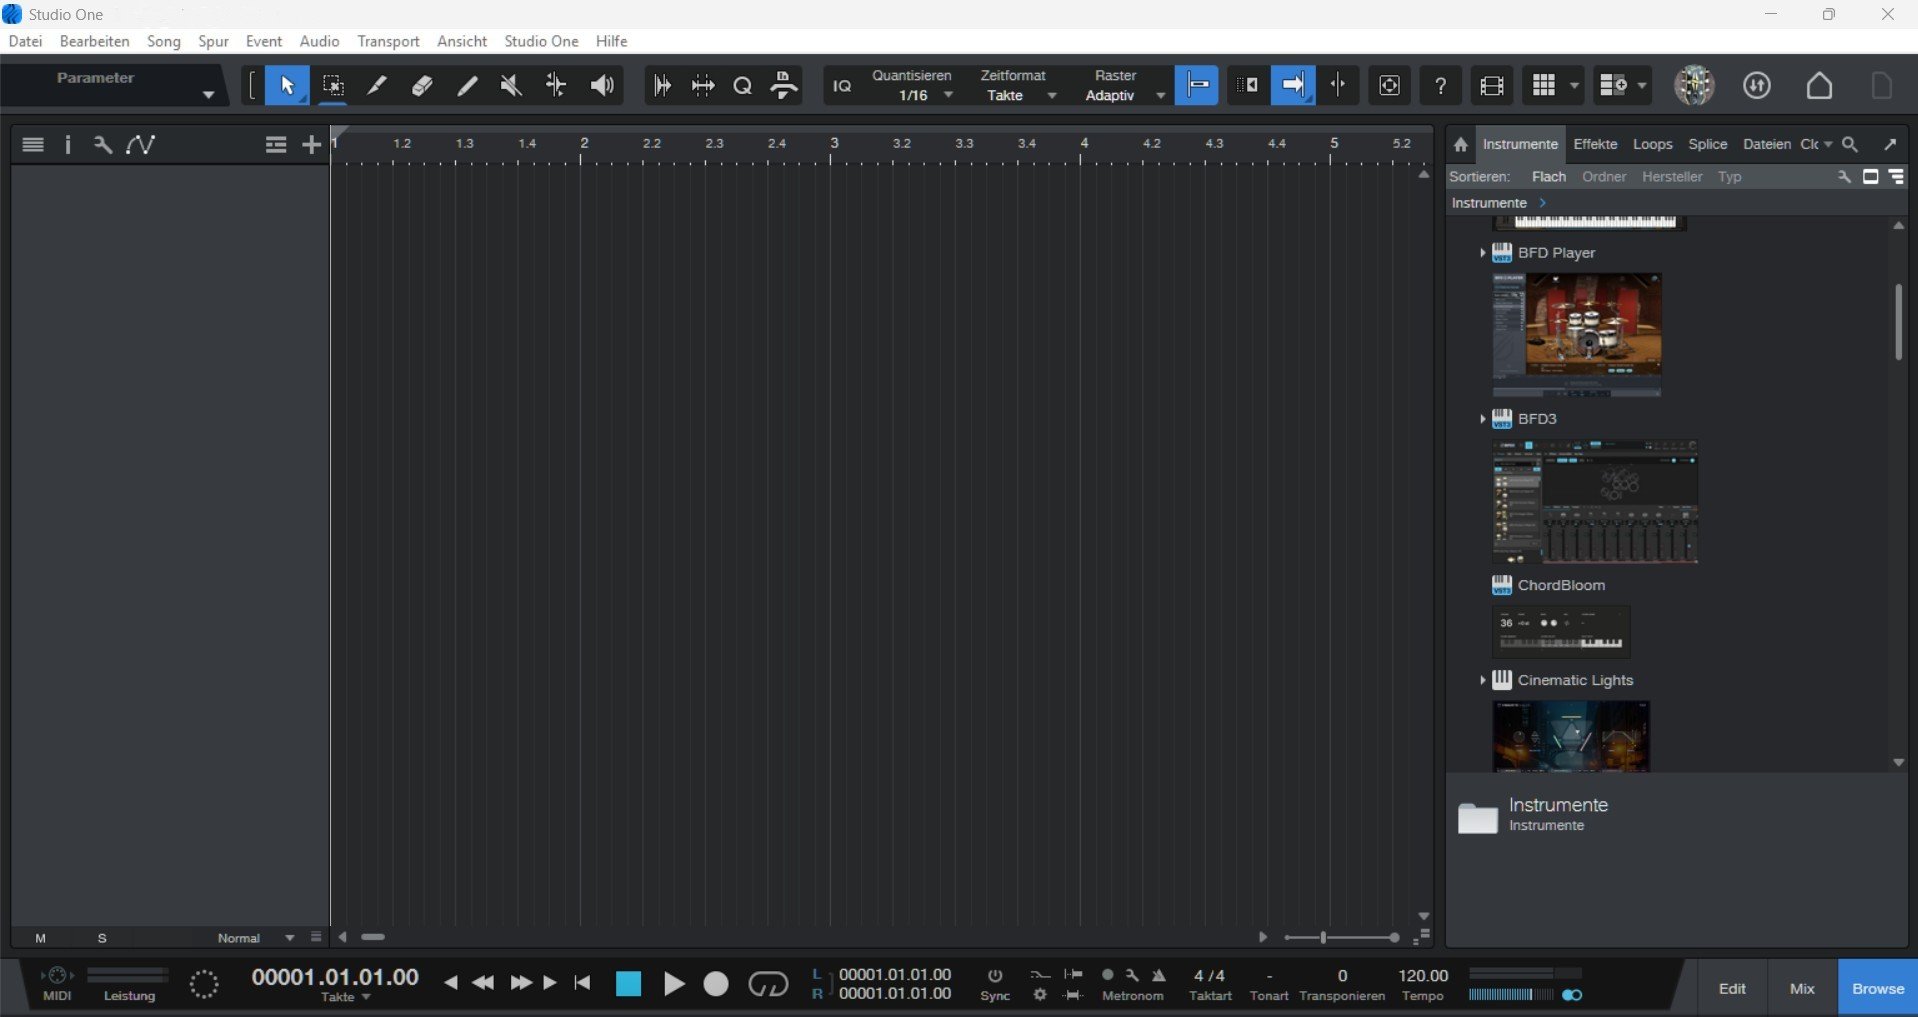The height and width of the screenshot is (1017, 1918).
Task: Open the Normal track height dropdown
Action: [x=256, y=938]
